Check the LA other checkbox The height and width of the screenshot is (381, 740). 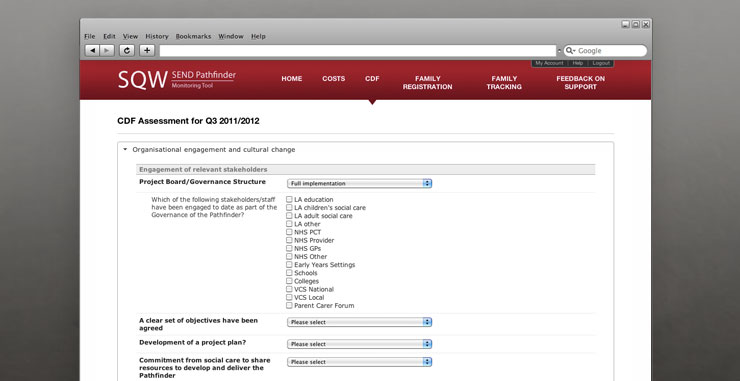pyautogui.click(x=289, y=224)
